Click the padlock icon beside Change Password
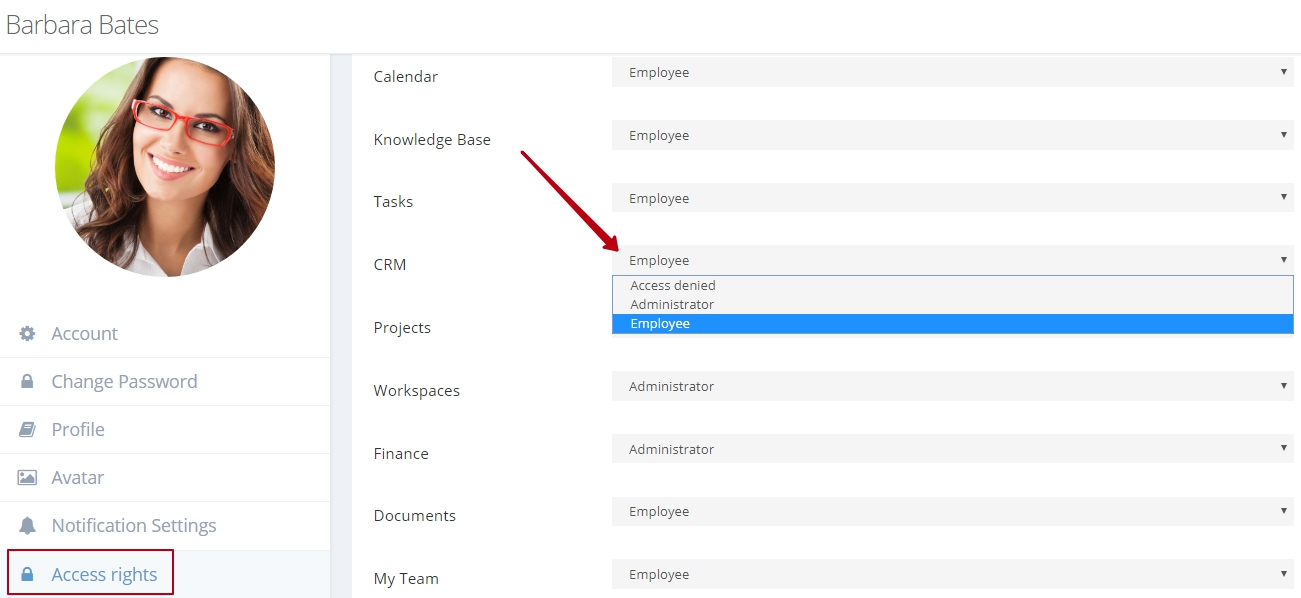 coord(27,381)
